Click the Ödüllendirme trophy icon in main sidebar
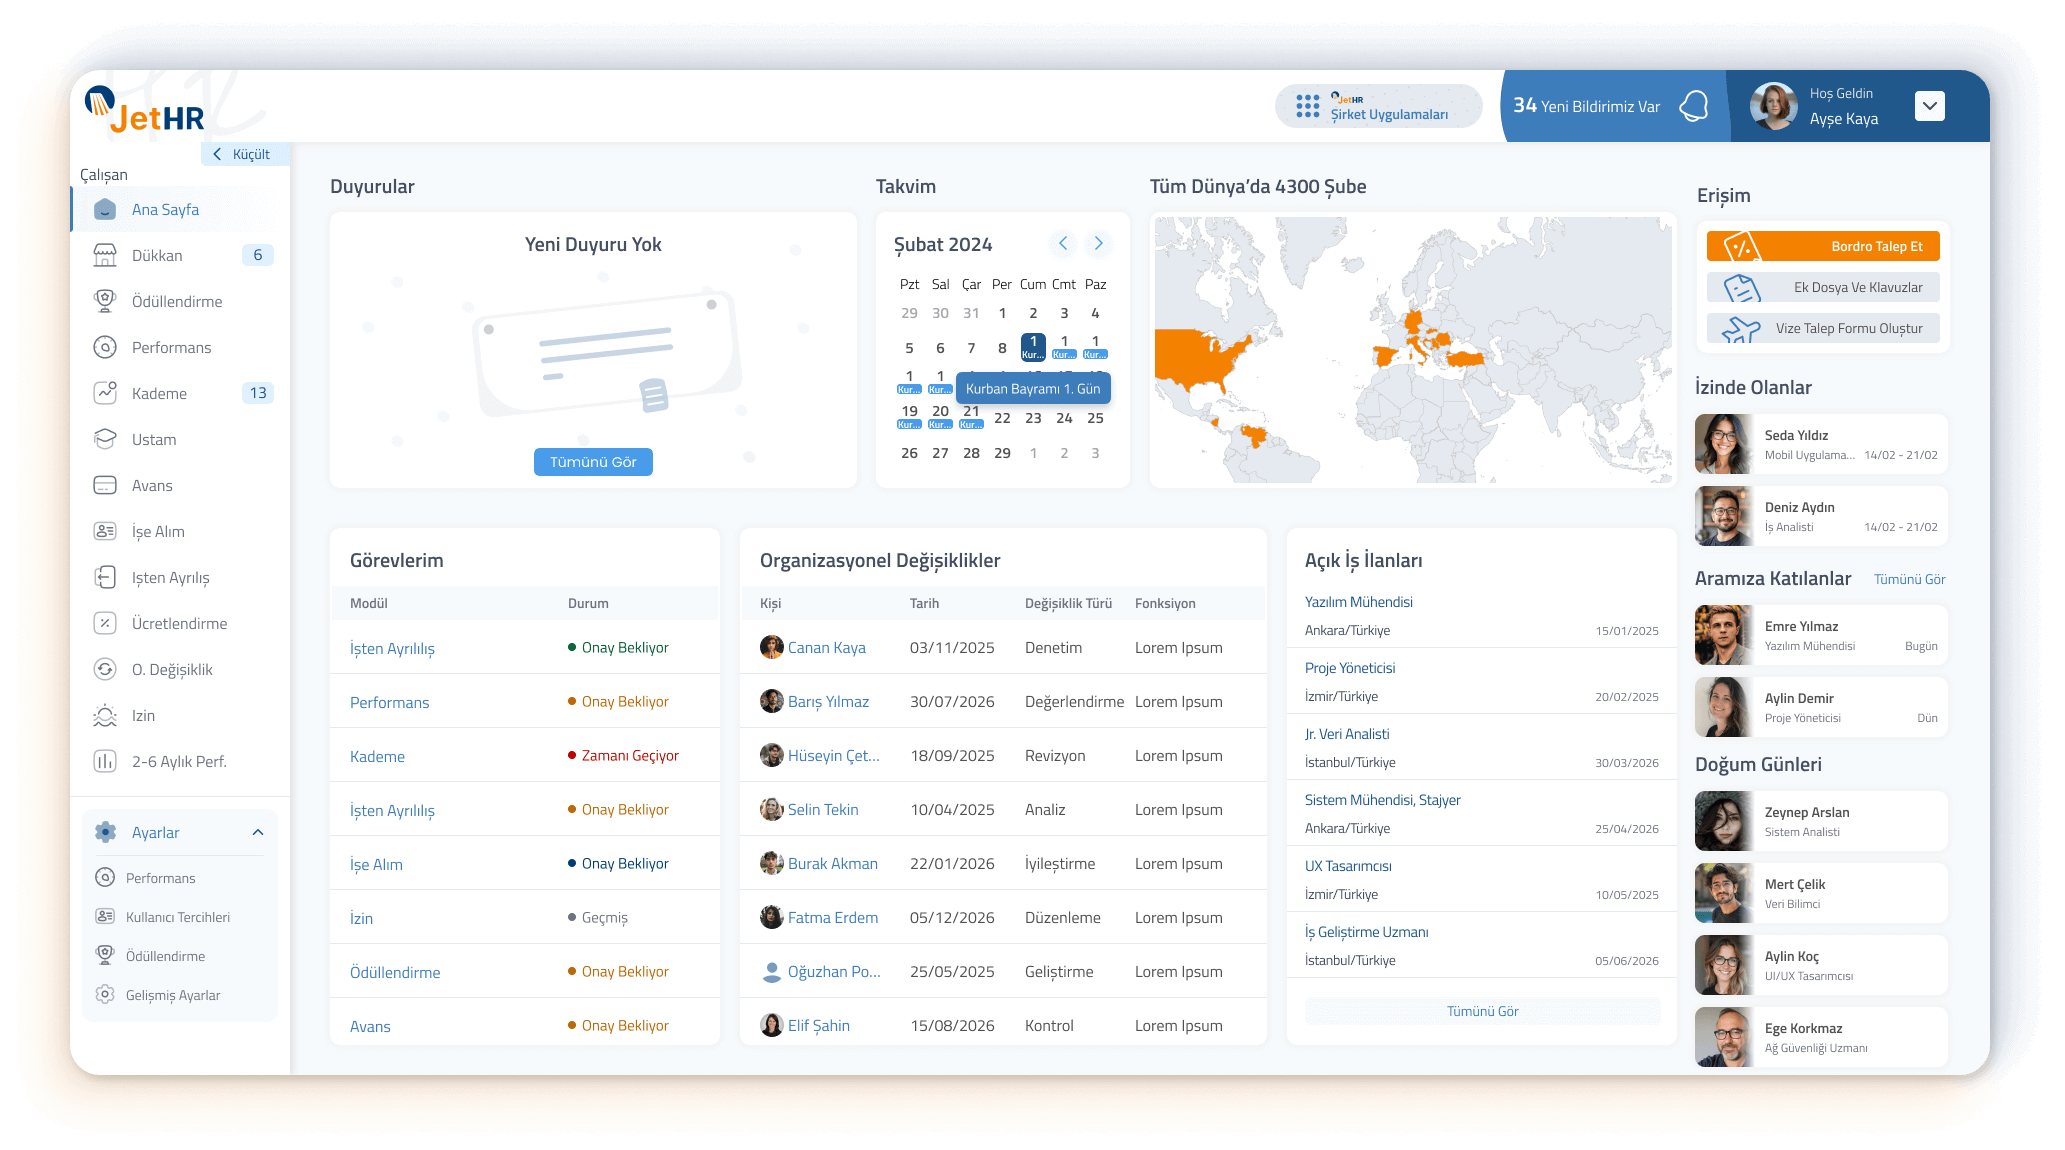 pos(105,301)
